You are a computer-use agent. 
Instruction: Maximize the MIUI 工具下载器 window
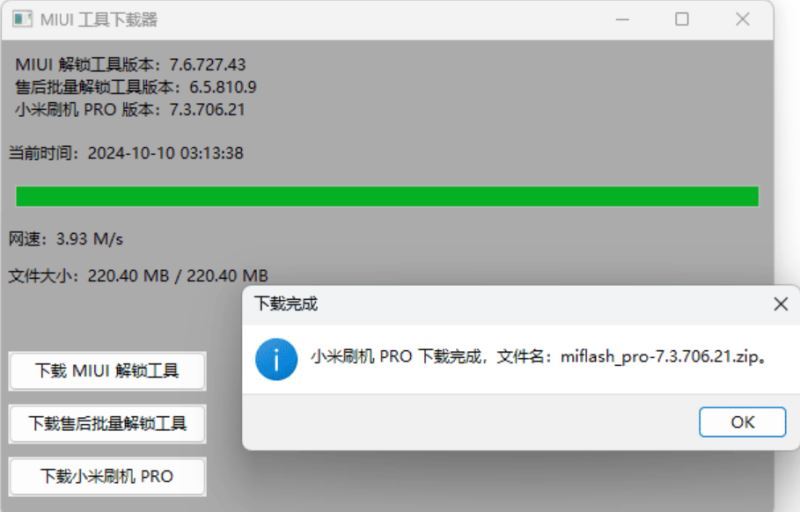pyautogui.click(x=682, y=19)
